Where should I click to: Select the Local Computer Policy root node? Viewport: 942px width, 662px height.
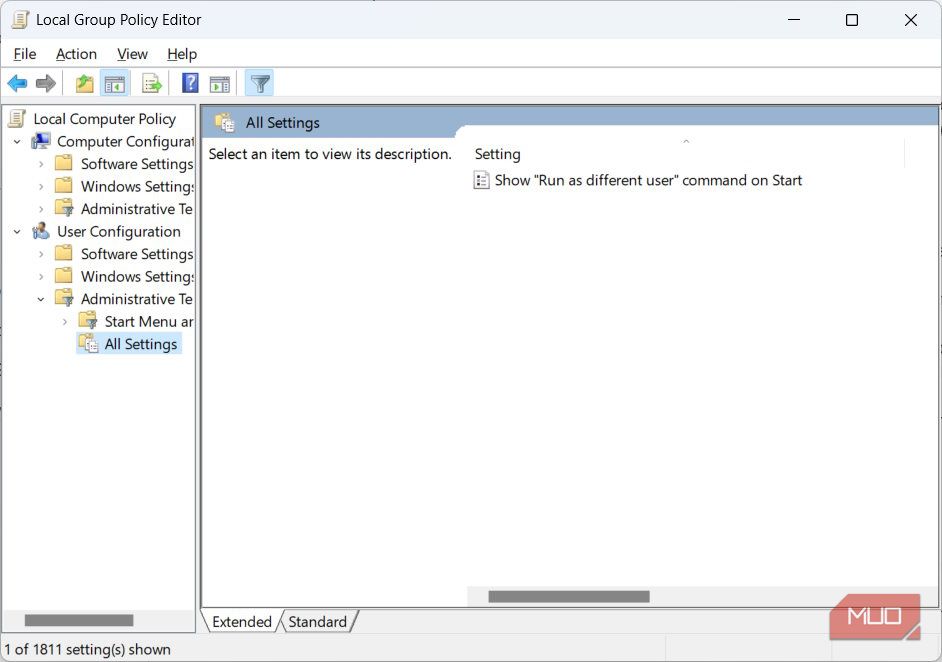pos(105,119)
